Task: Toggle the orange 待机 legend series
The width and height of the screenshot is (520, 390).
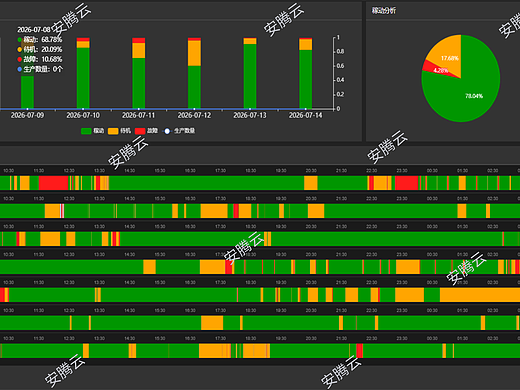Action: (x=119, y=131)
